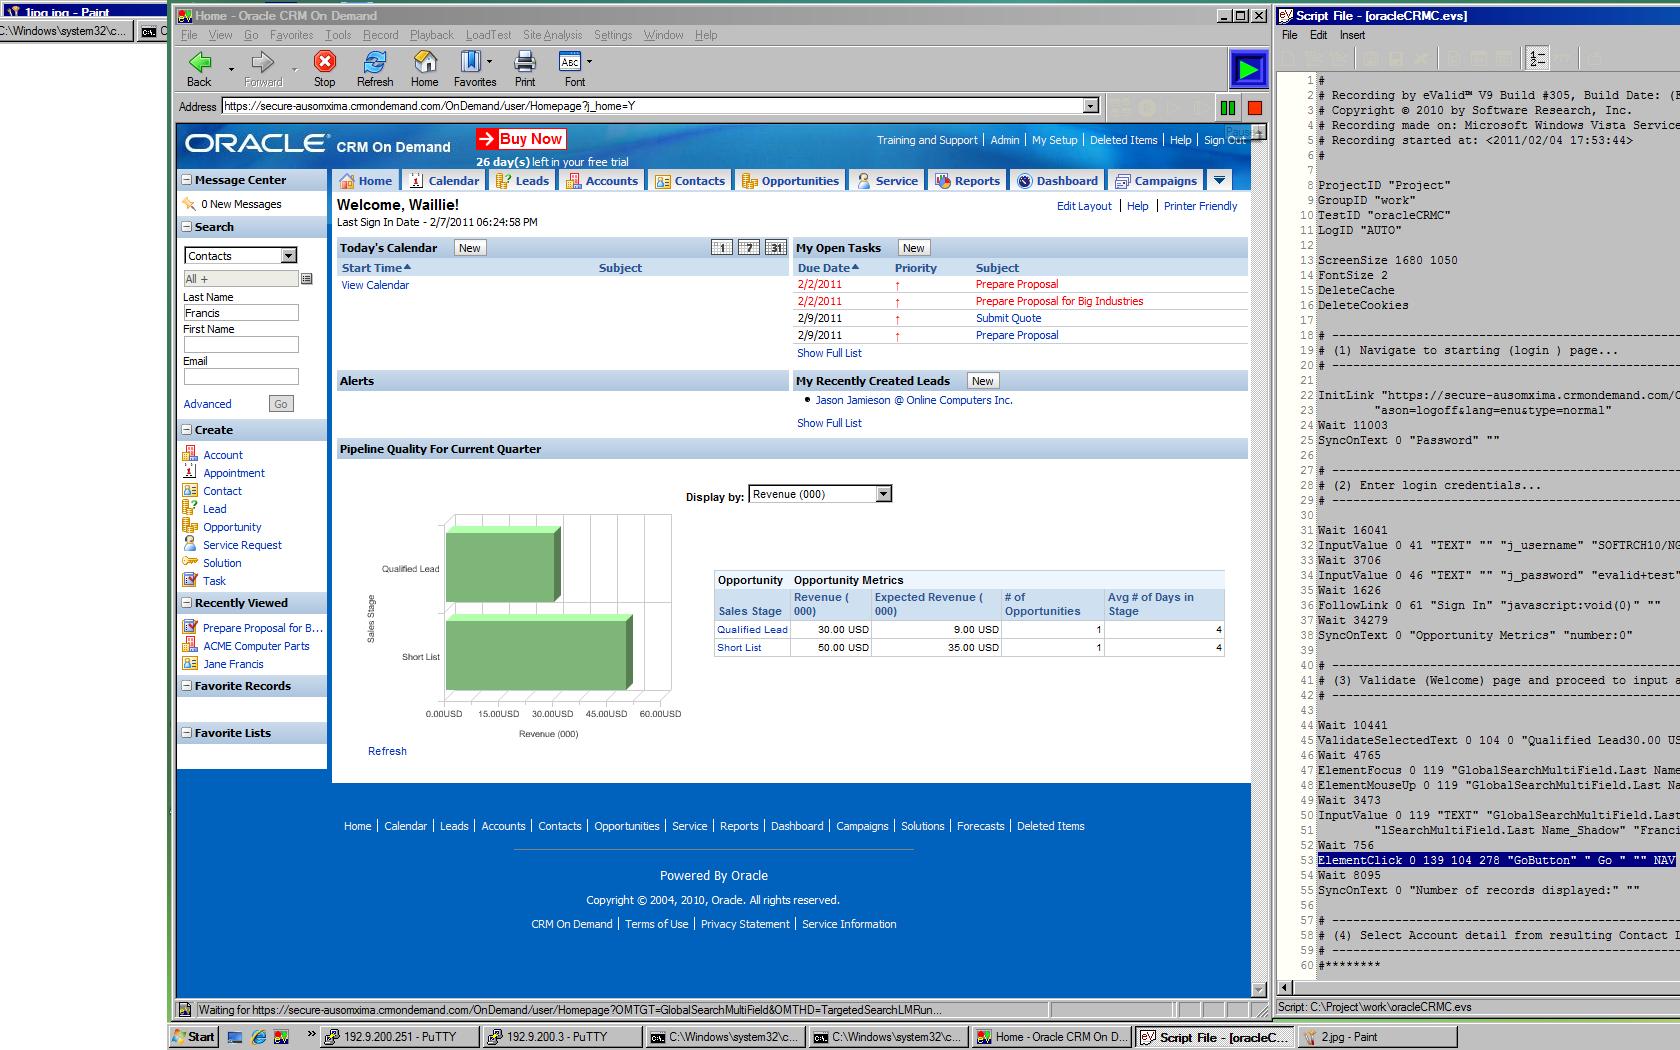Open the LoadTest menu

[x=489, y=35]
